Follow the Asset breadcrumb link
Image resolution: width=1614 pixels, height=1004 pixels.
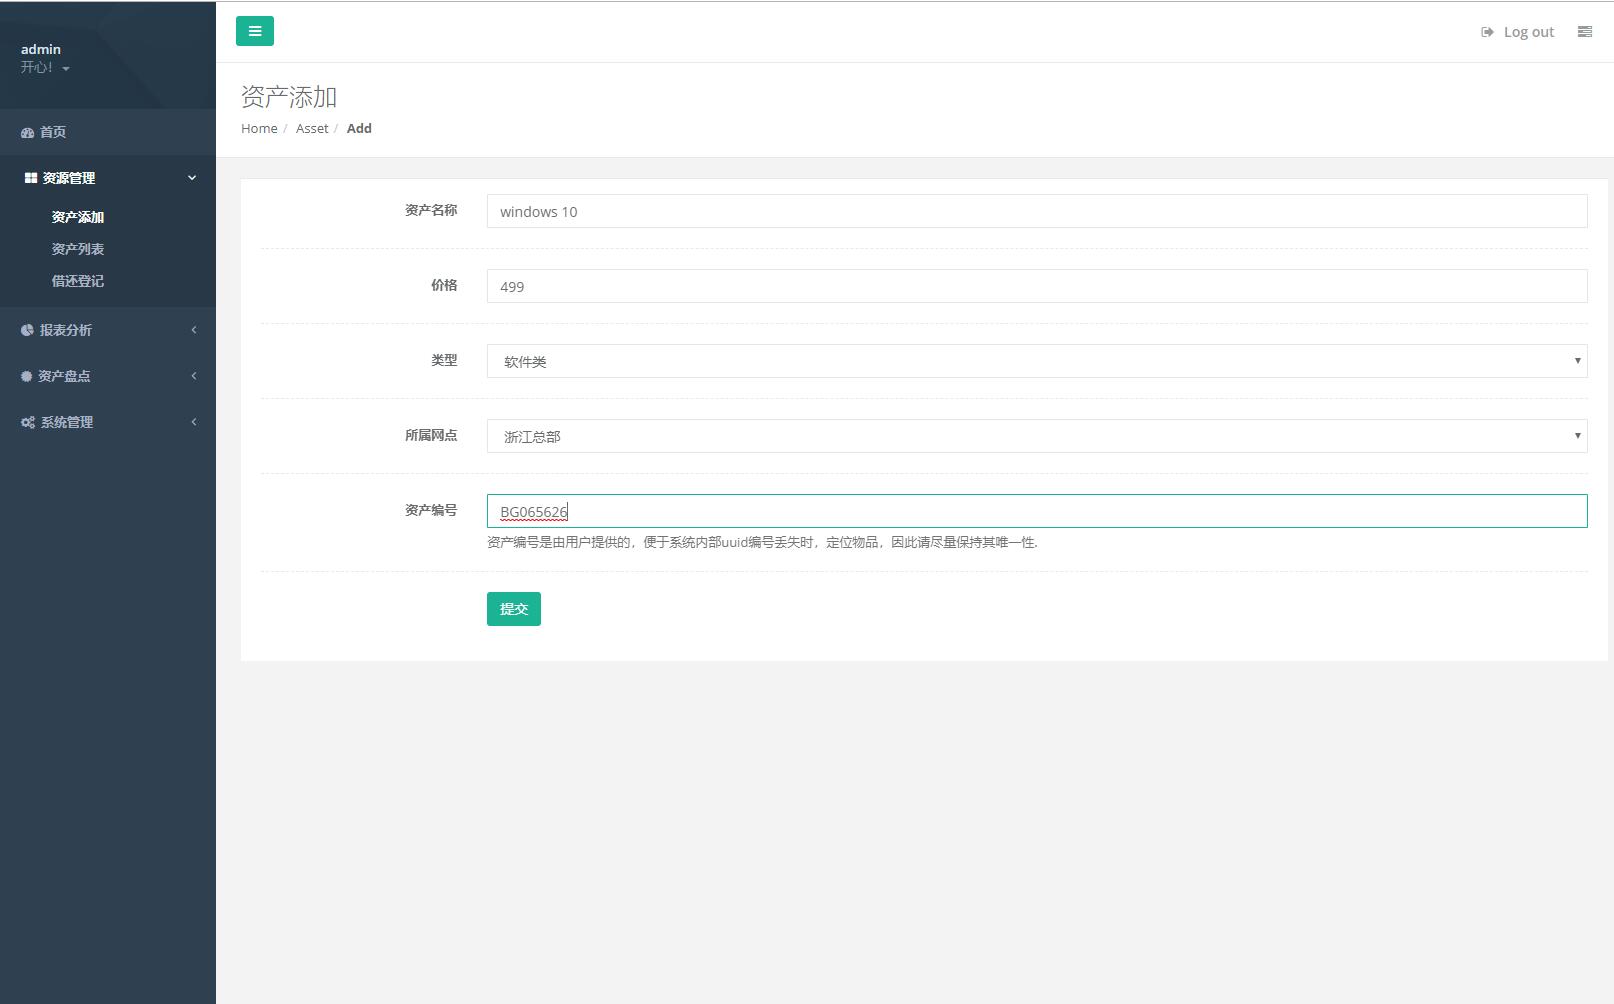point(312,128)
